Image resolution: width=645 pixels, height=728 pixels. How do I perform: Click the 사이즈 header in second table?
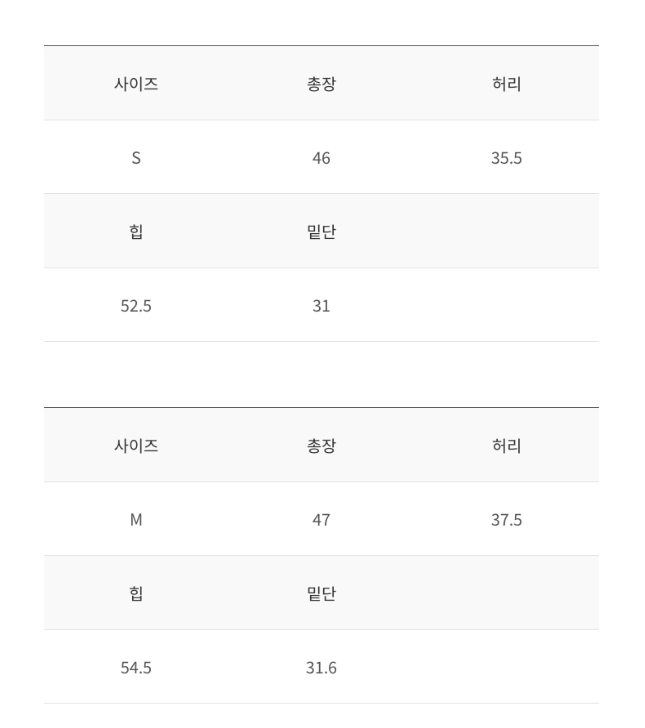(136, 446)
